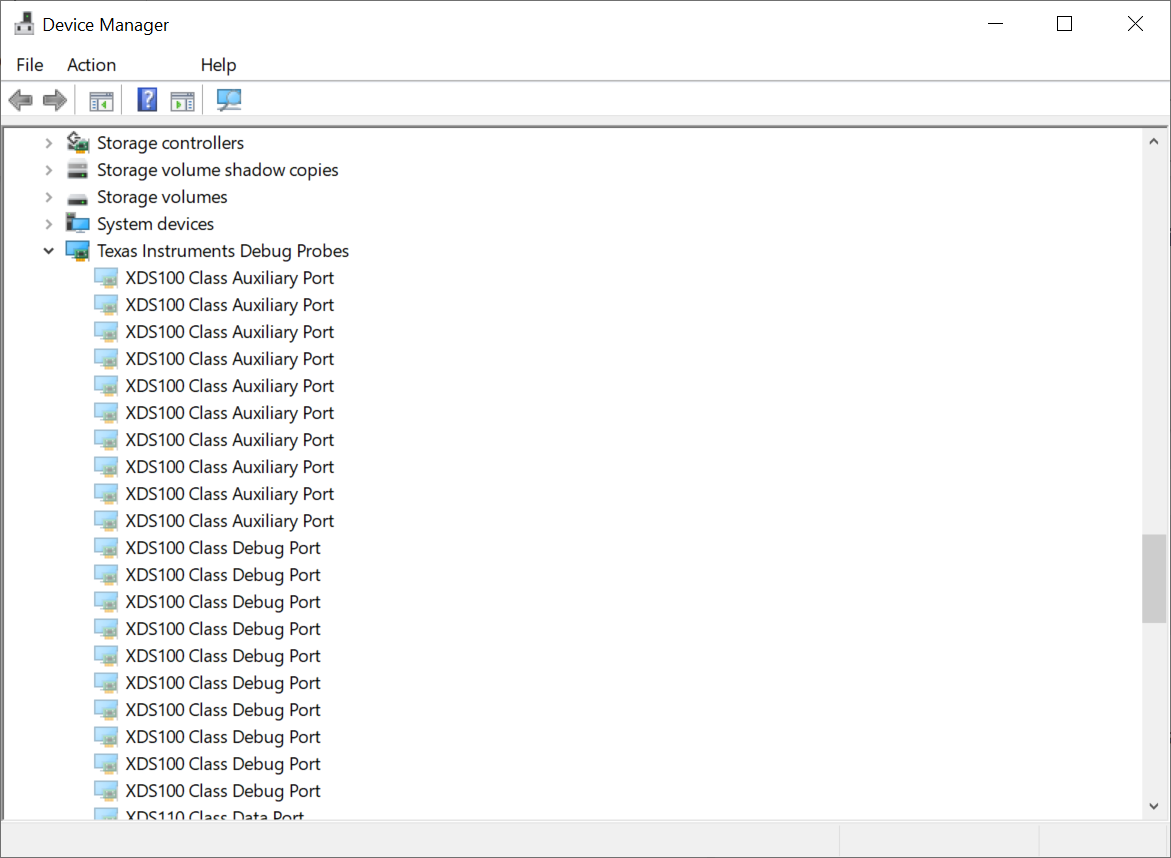This screenshot has width=1171, height=858.
Task: Expand the Storage volumes node
Action: (x=49, y=197)
